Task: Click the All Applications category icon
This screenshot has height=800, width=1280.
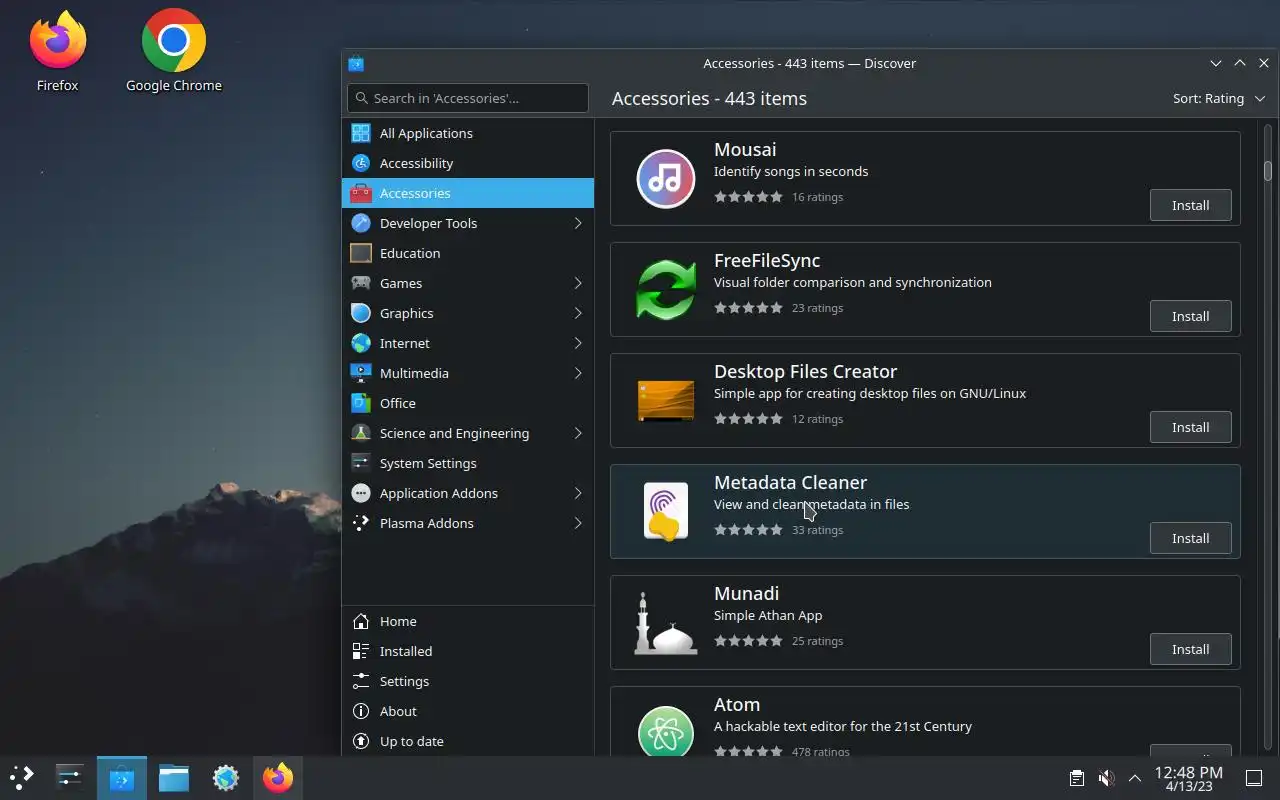Action: 361,133
